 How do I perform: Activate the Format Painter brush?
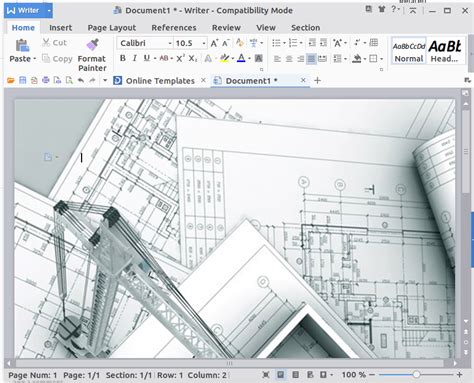pos(92,45)
